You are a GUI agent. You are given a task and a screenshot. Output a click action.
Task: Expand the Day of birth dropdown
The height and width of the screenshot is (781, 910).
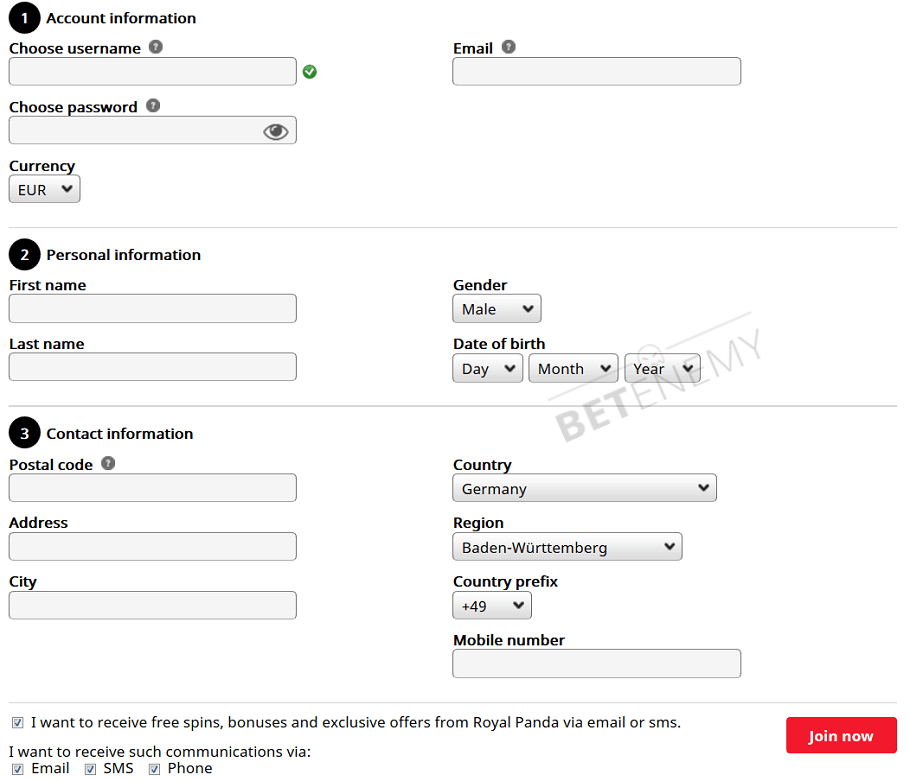click(x=488, y=368)
